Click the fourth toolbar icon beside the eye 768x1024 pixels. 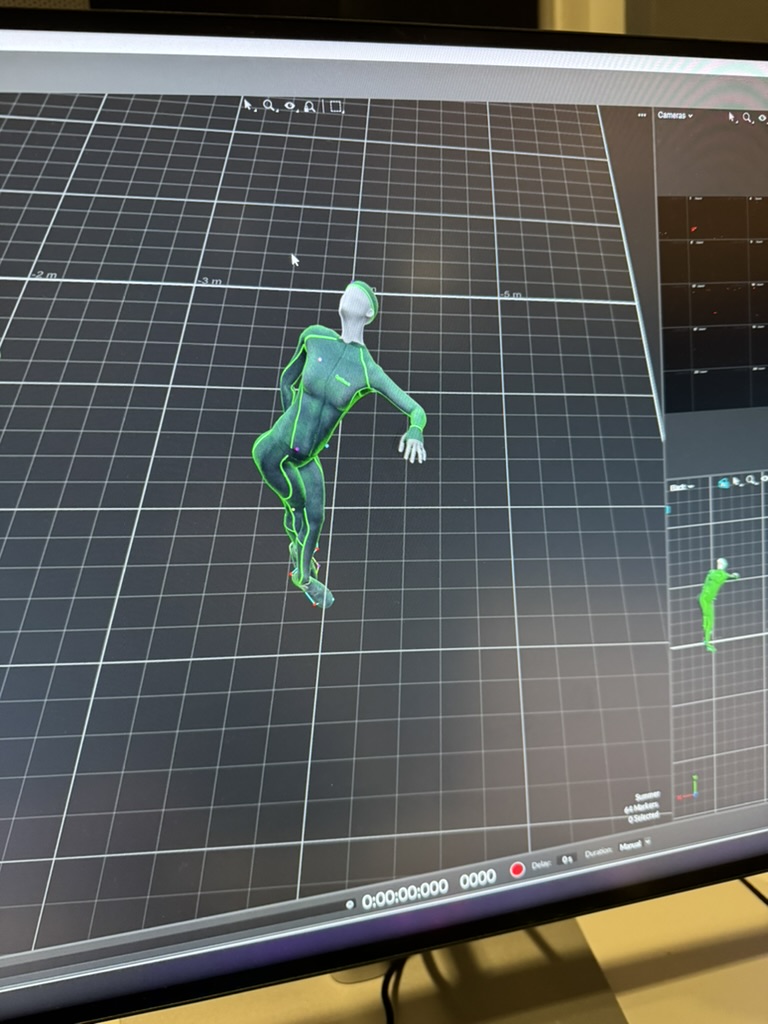point(310,106)
